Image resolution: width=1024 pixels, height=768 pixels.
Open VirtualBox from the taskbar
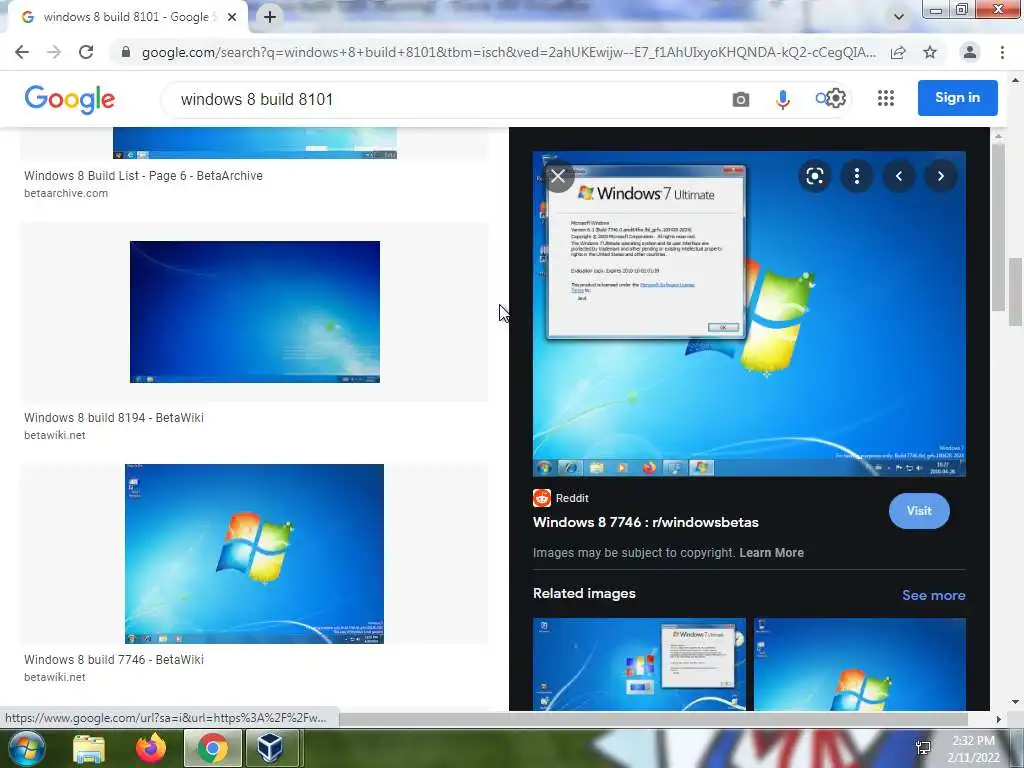[270, 748]
